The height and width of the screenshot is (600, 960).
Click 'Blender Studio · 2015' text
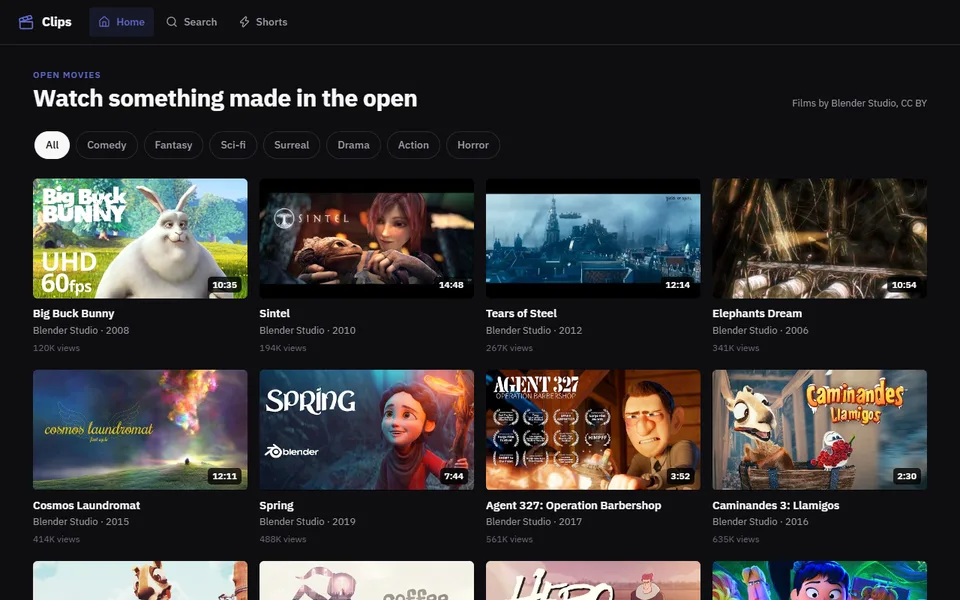pyautogui.click(x=81, y=522)
